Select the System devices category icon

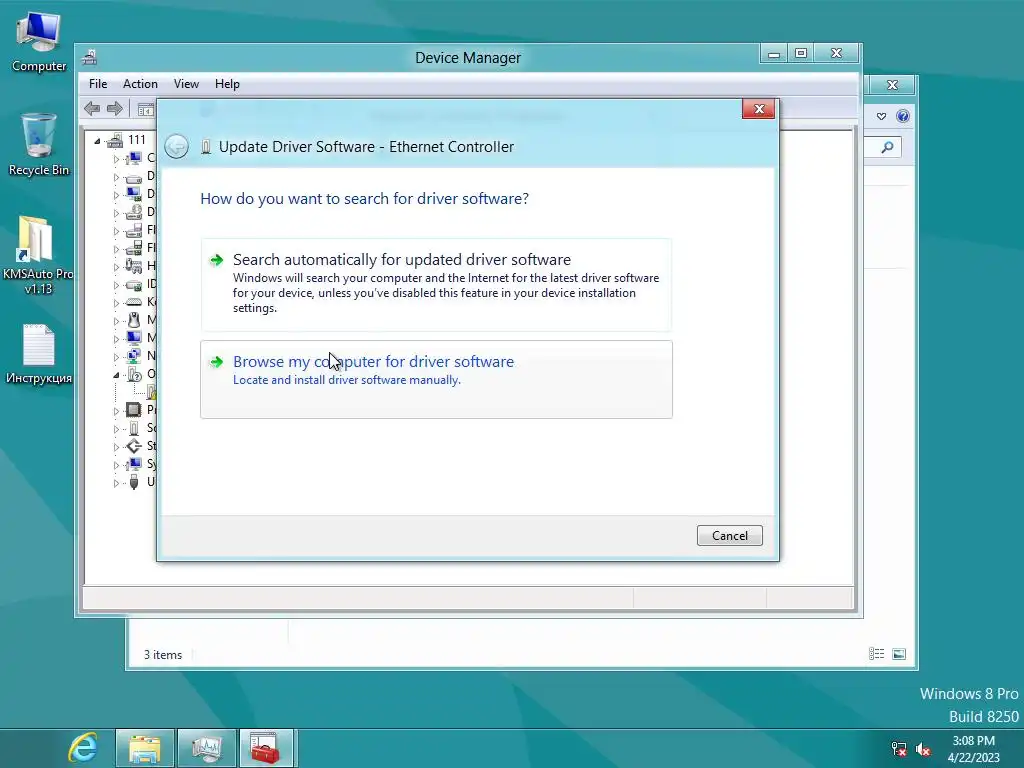134,464
